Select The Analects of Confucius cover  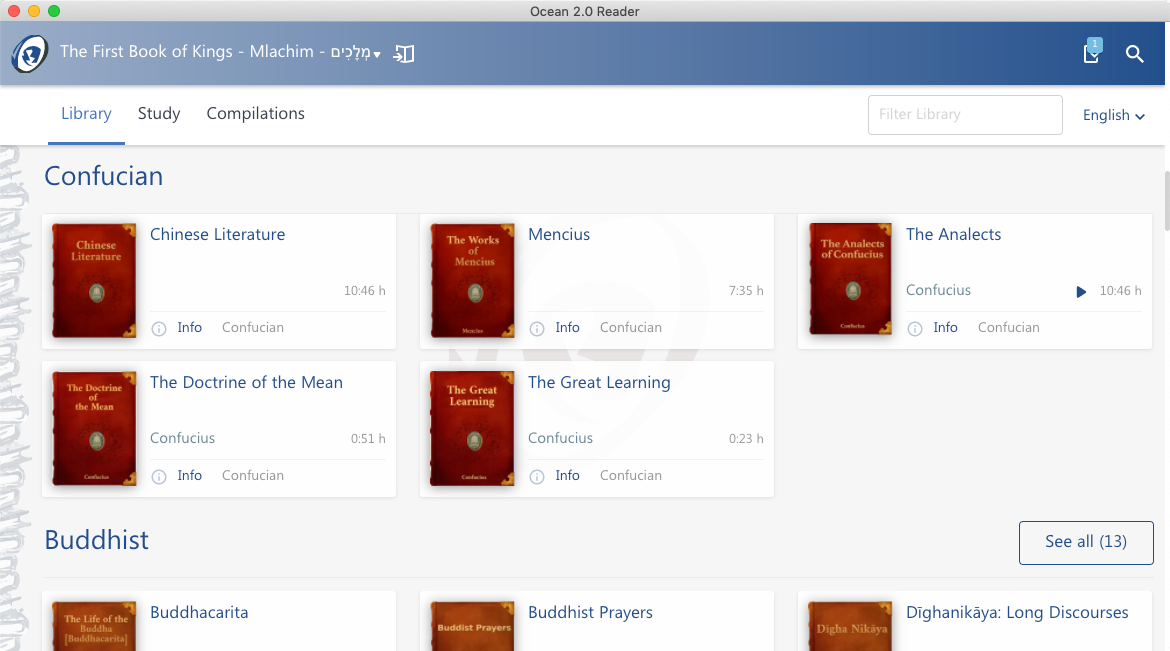pos(851,279)
